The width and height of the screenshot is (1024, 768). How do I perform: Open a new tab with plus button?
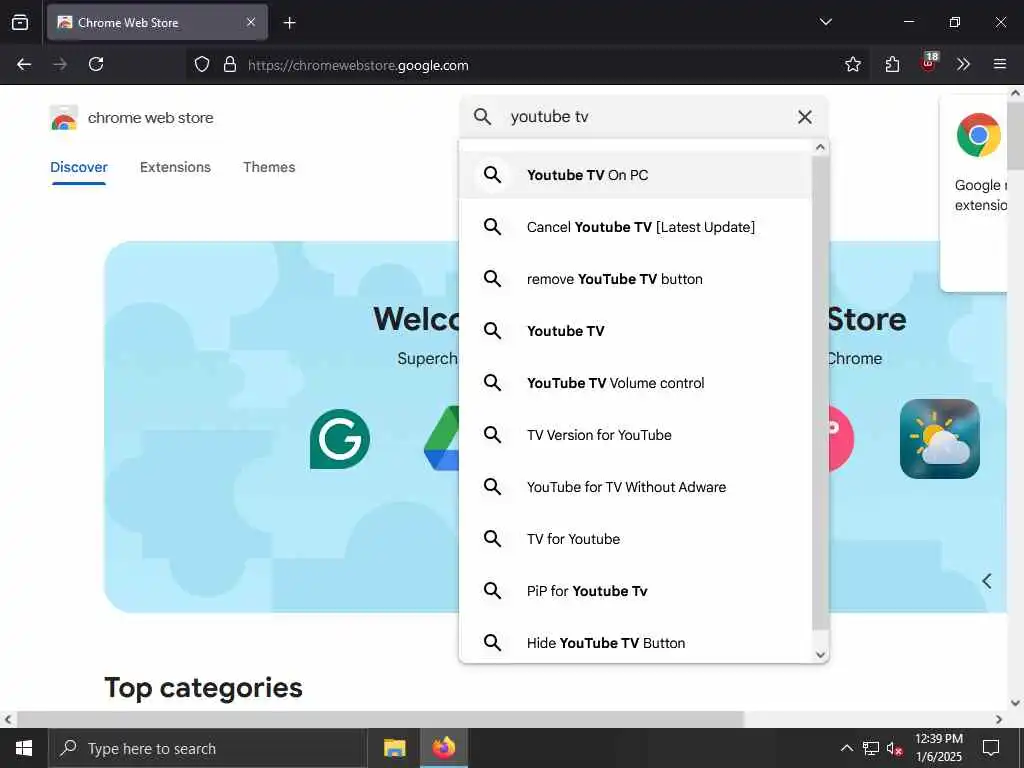coord(289,23)
